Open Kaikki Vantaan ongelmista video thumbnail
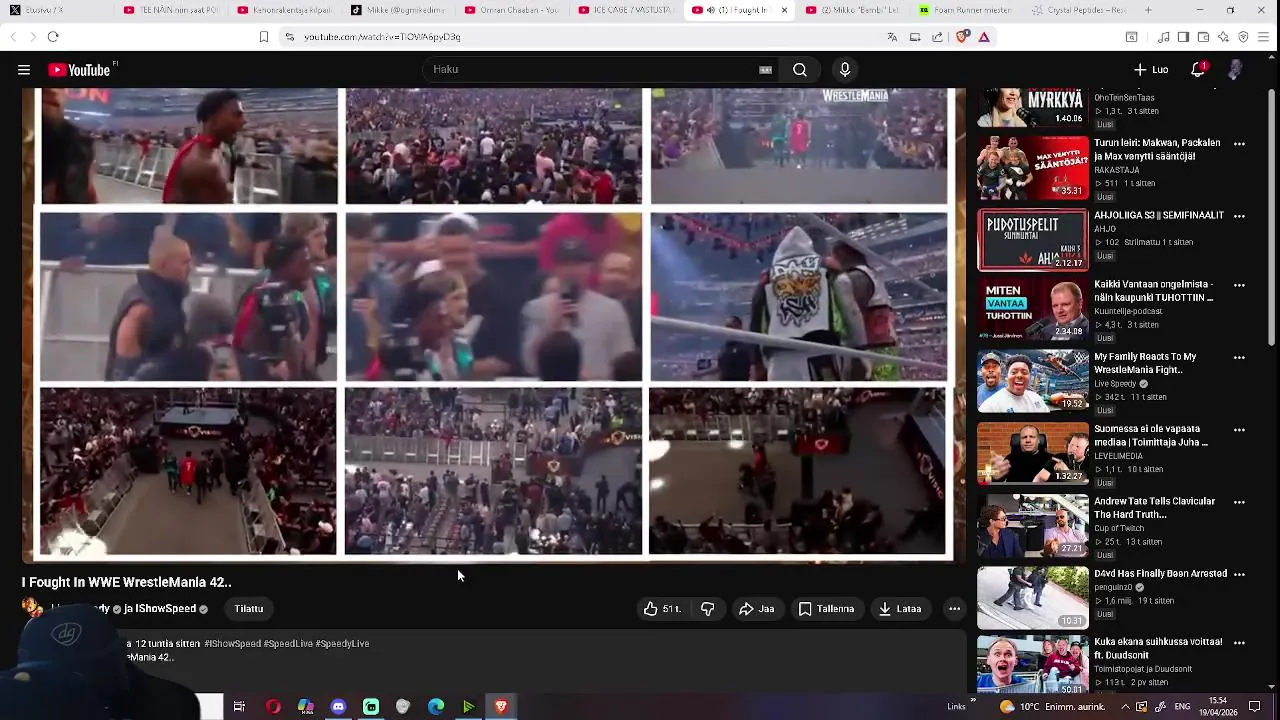1280x720 pixels. click(1033, 311)
